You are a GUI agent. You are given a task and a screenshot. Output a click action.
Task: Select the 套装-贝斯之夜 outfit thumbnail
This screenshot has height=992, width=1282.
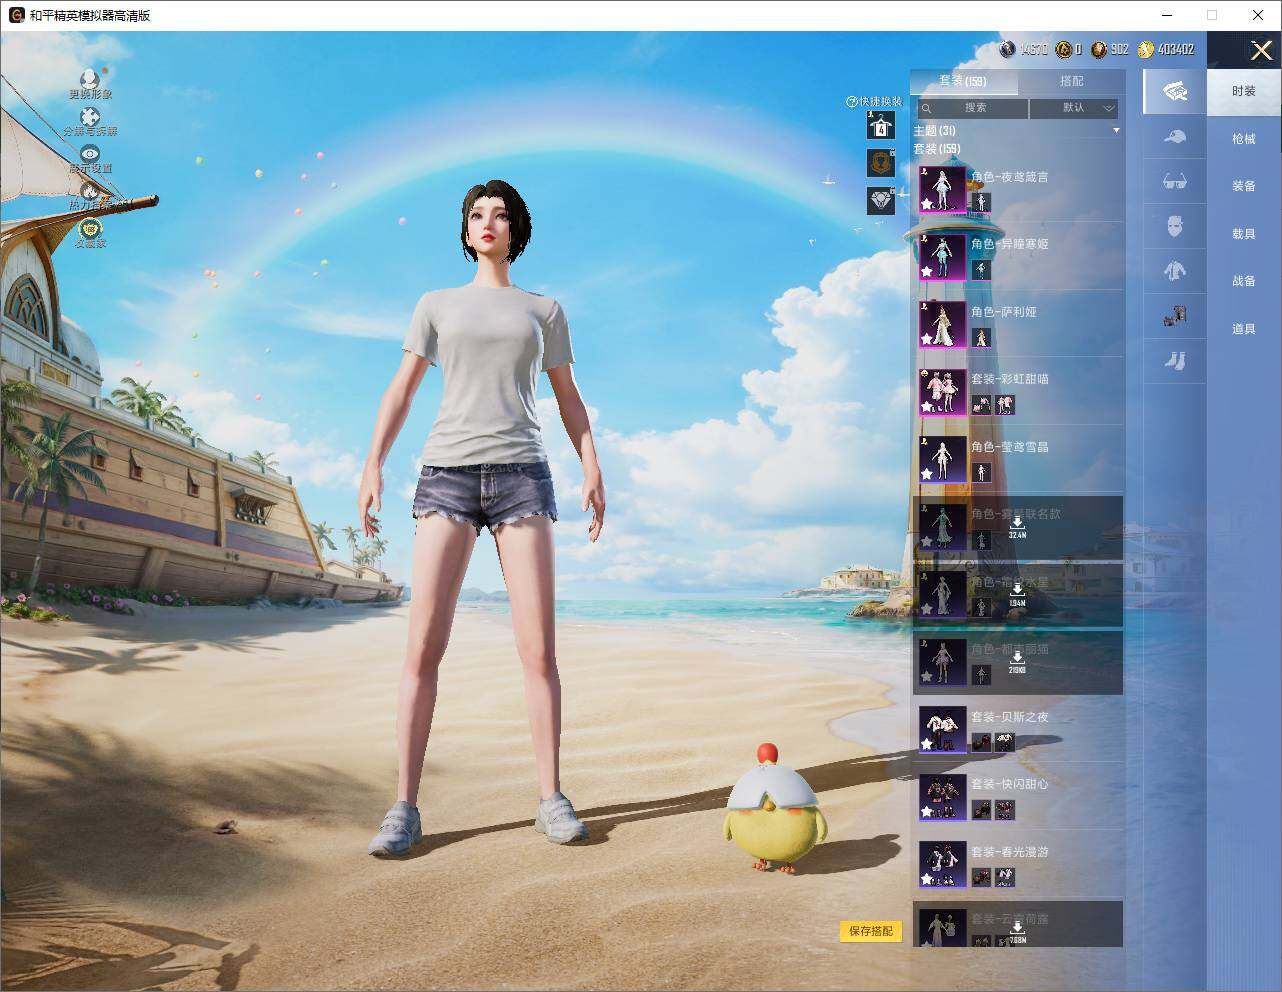point(942,729)
